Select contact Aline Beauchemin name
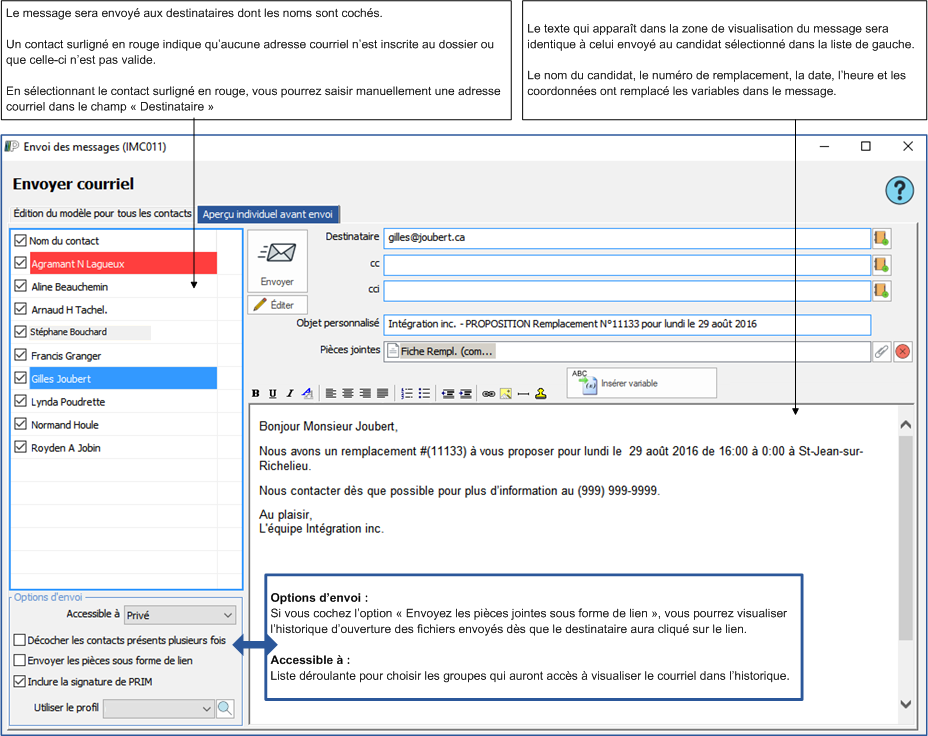928x736 pixels. (x=69, y=287)
